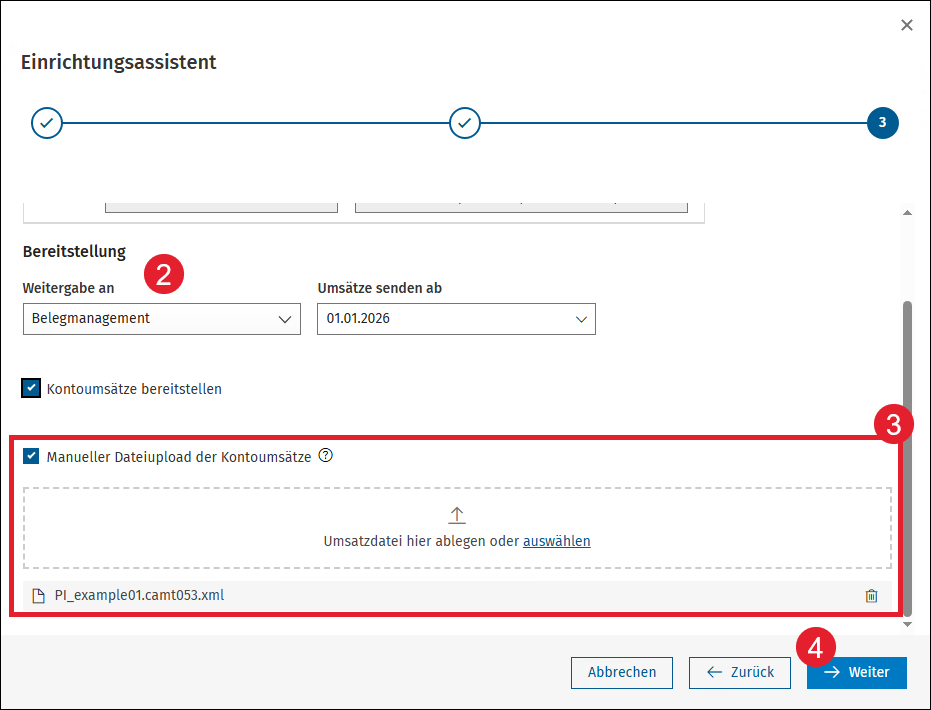Click the Bereitstellung section heading
Image resolution: width=931 pixels, height=710 pixels.
(74, 252)
